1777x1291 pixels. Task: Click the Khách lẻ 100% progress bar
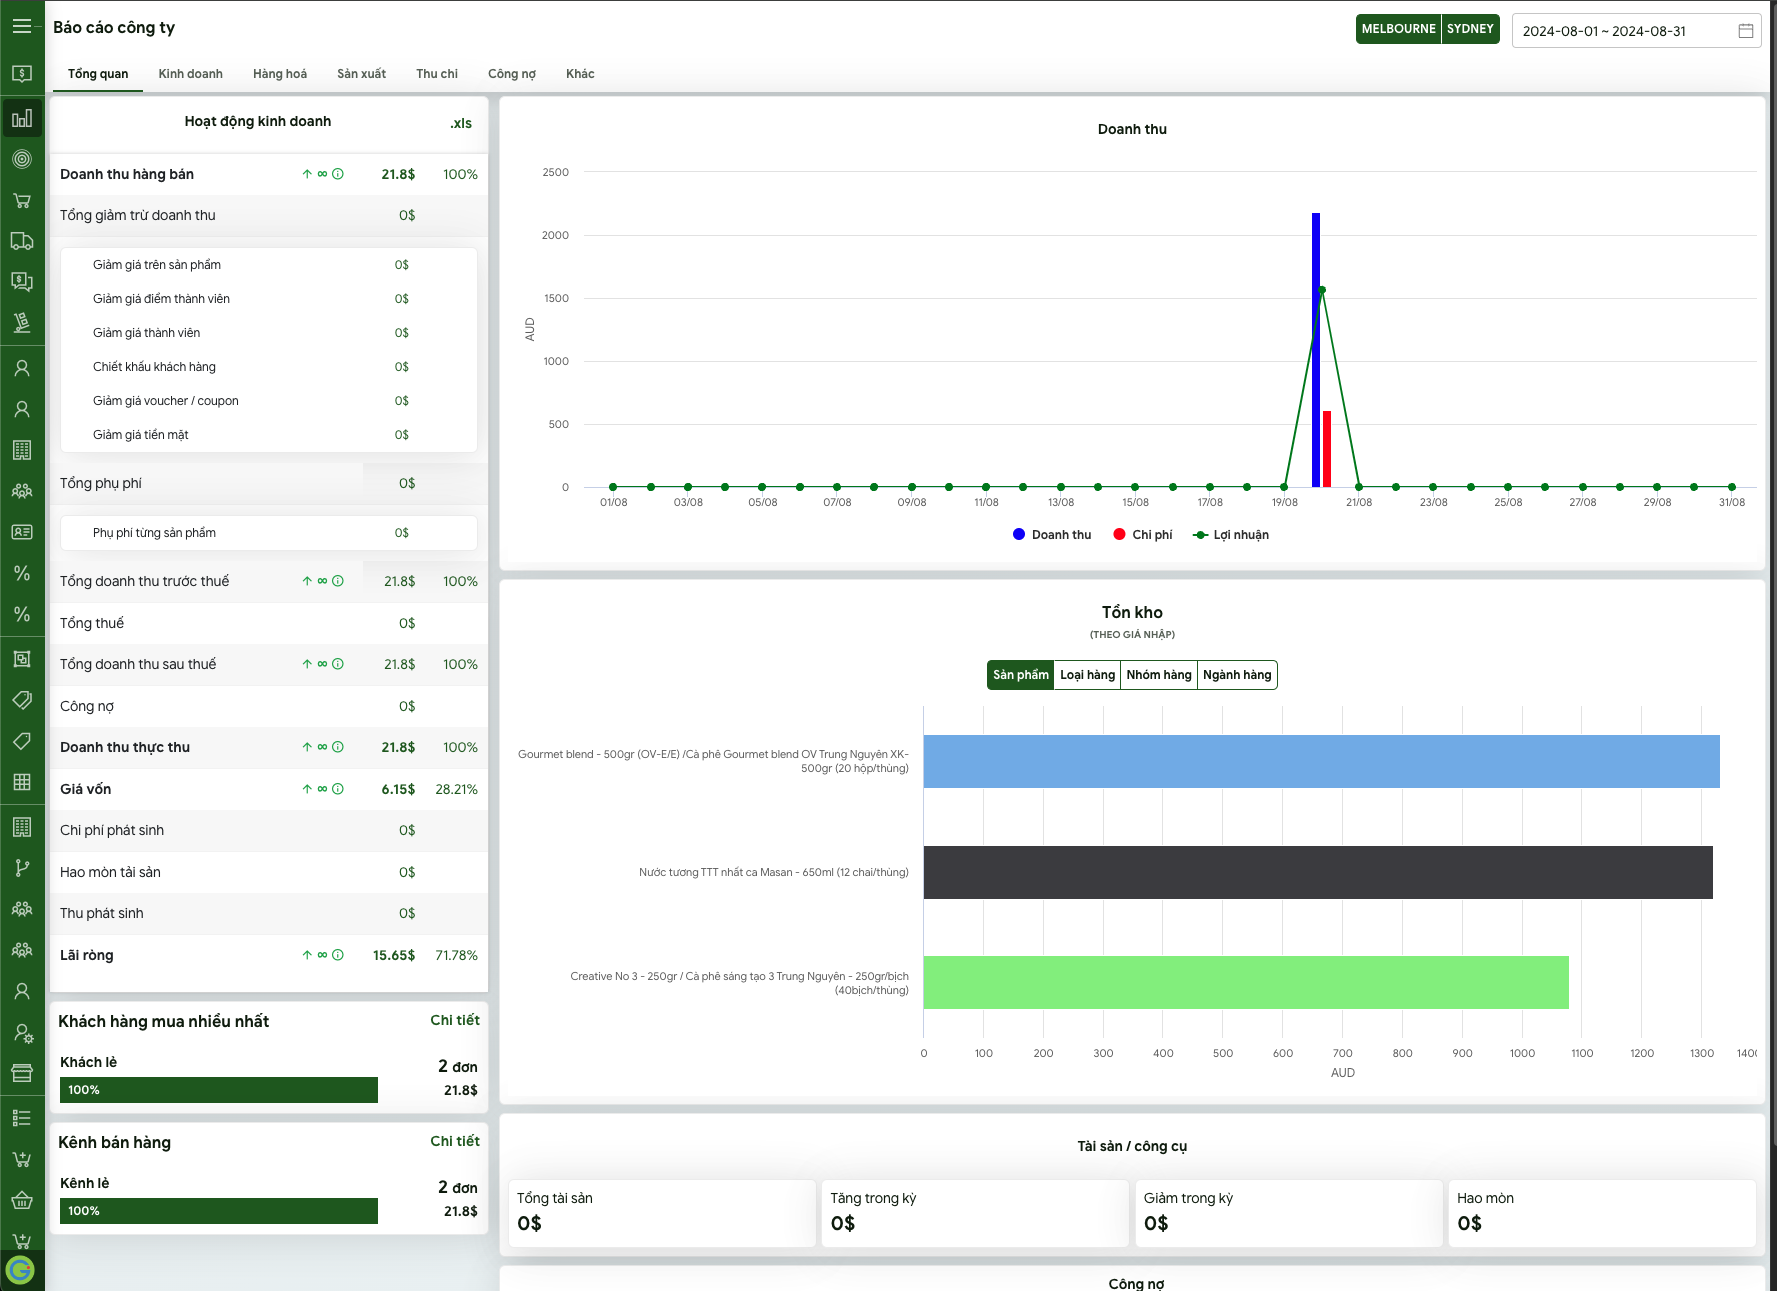tap(219, 1090)
